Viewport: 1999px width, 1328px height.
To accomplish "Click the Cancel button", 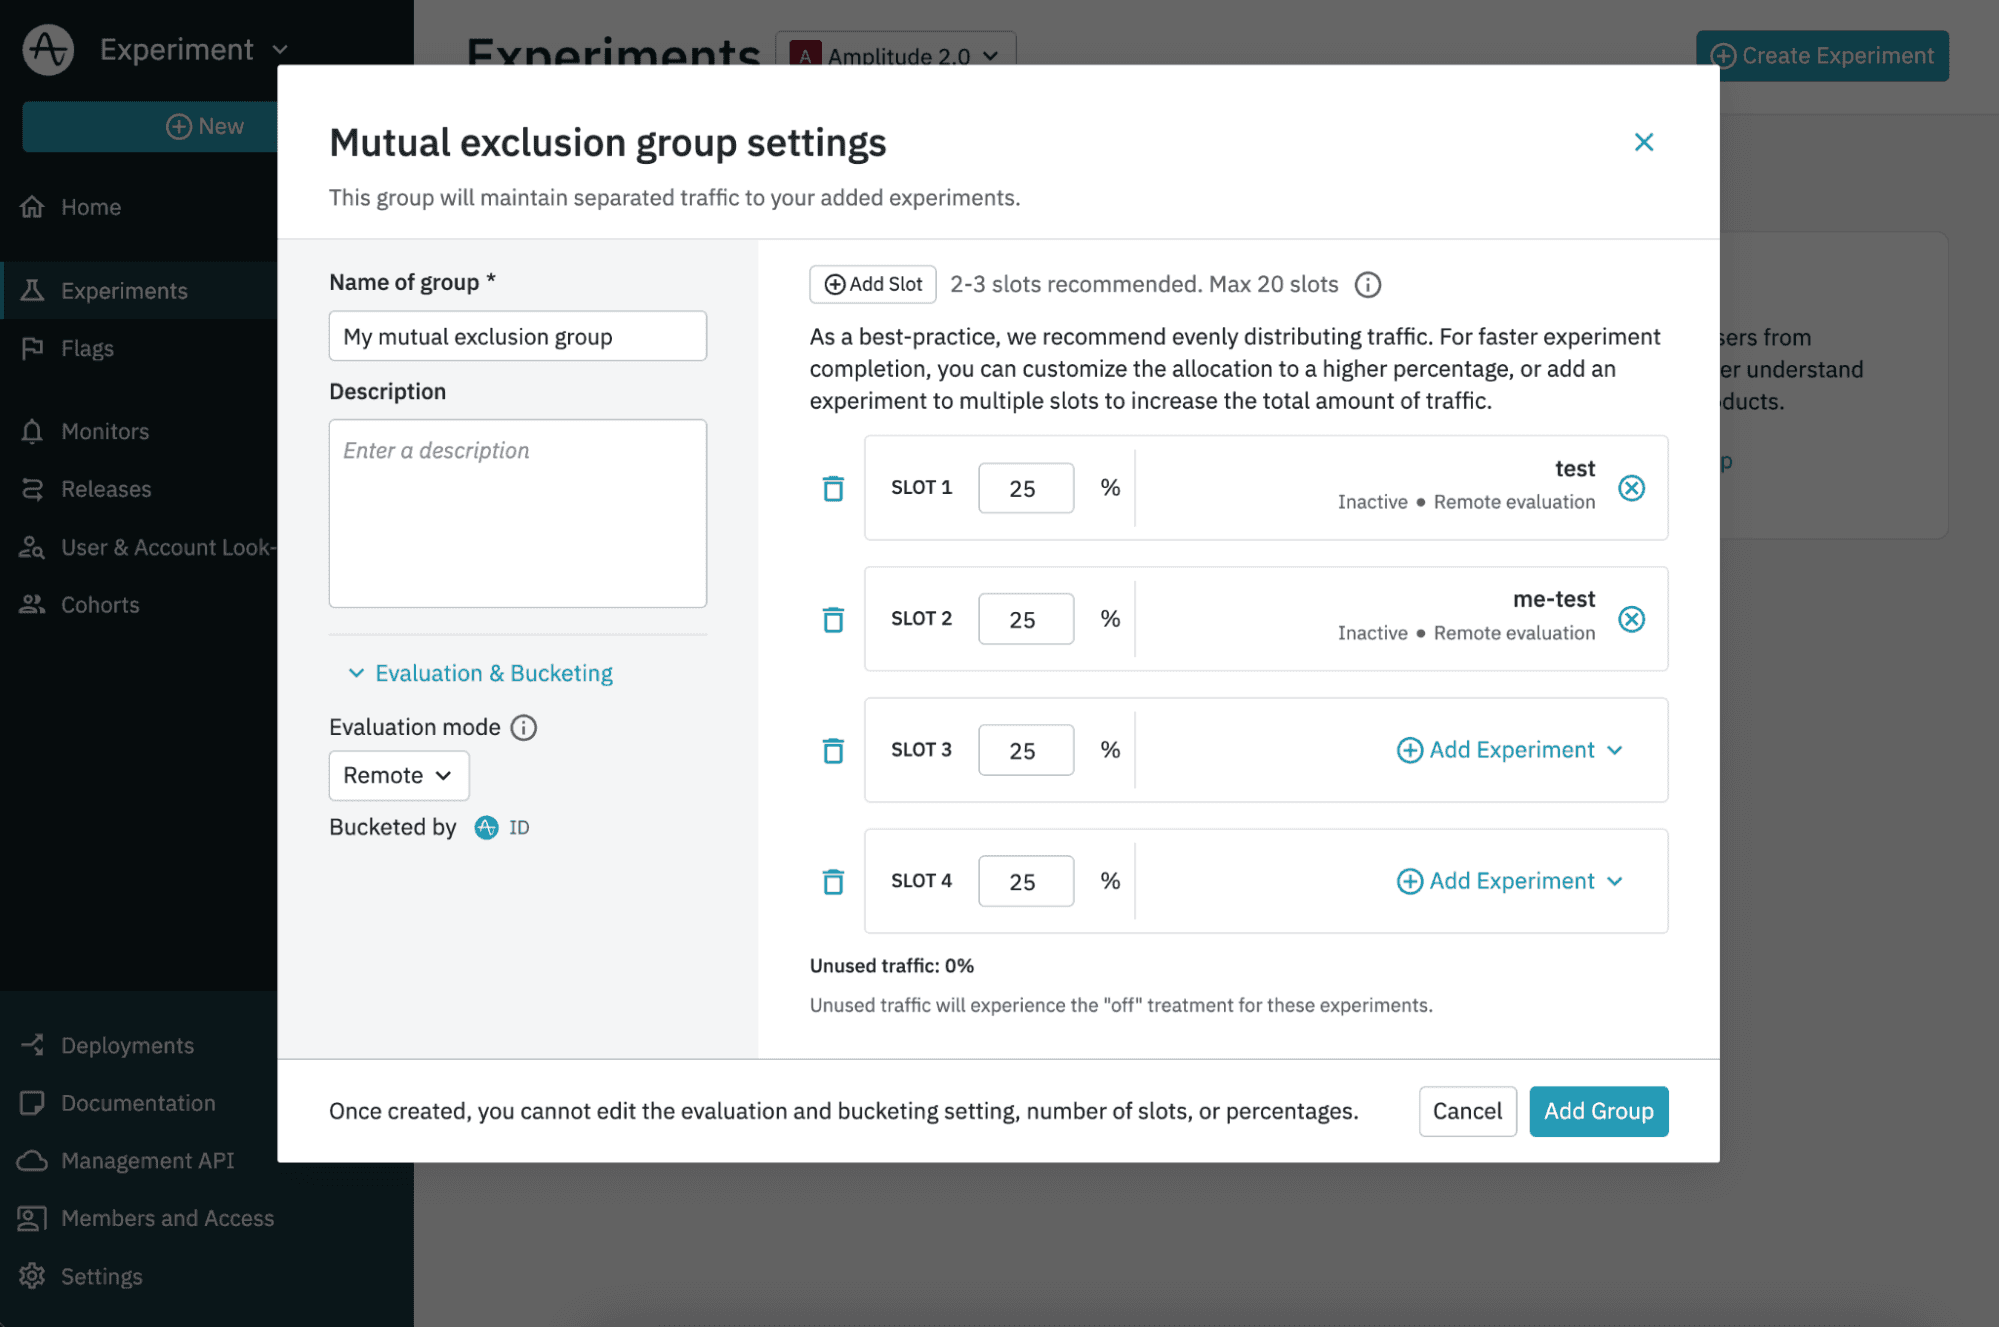I will coord(1466,1111).
